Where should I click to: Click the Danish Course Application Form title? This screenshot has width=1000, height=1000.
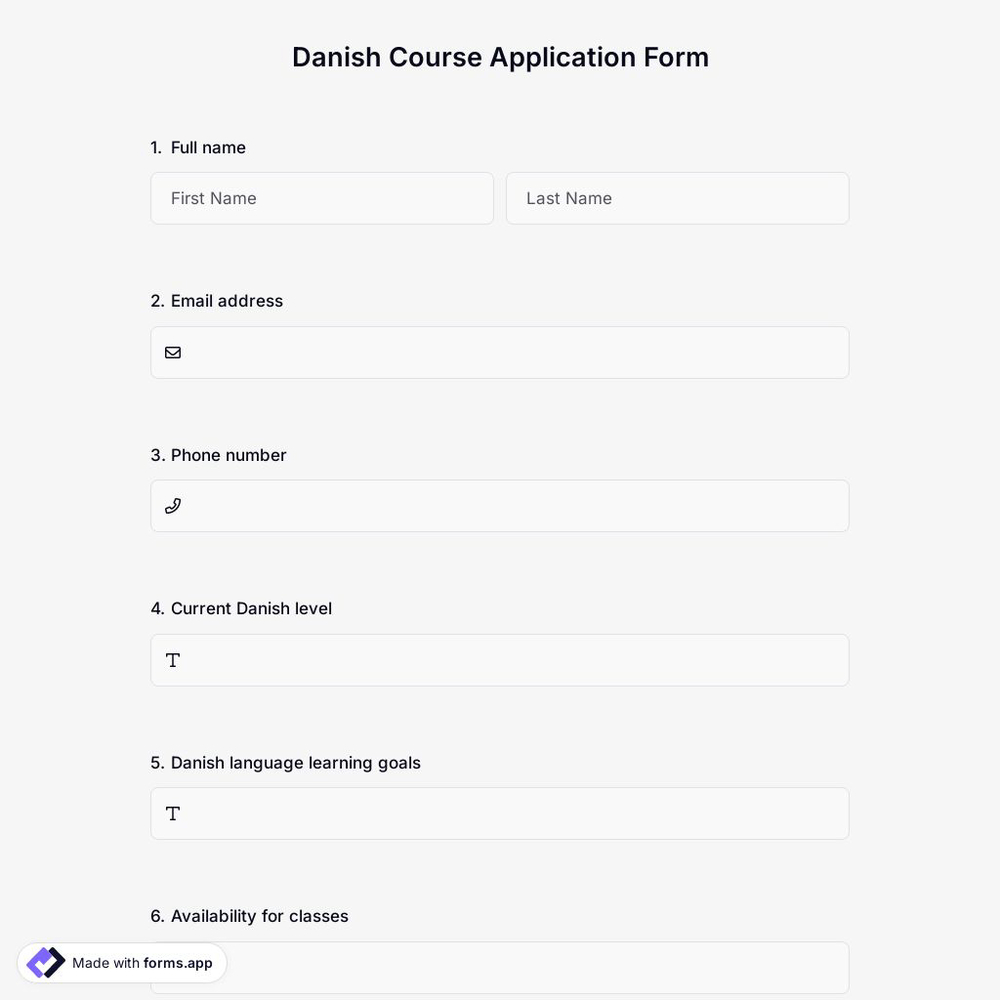coord(500,57)
